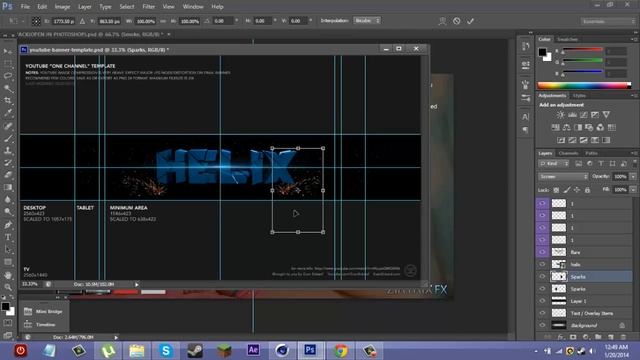Open the Layers panel flyout menu
Screen dimensions: 640x360
tap(634, 153)
